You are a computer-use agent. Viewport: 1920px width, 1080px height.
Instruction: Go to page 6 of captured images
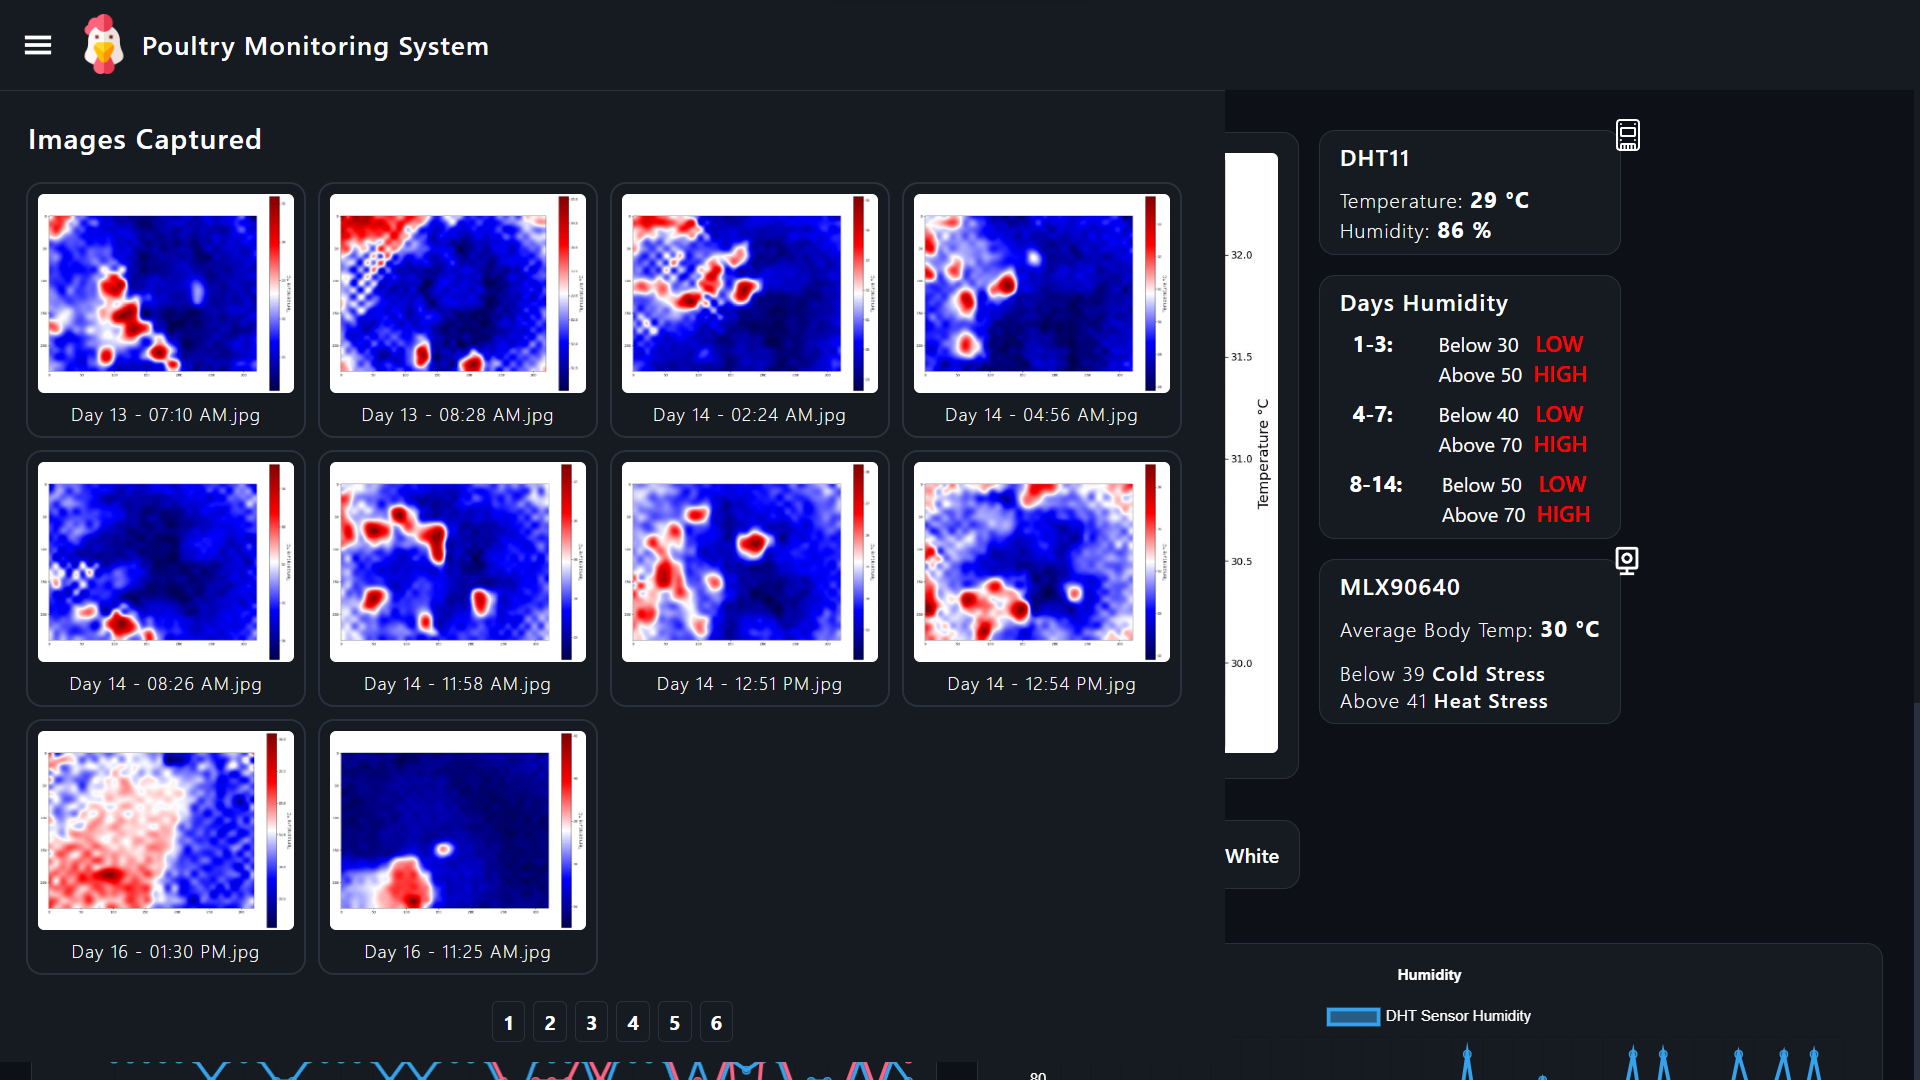(716, 1022)
